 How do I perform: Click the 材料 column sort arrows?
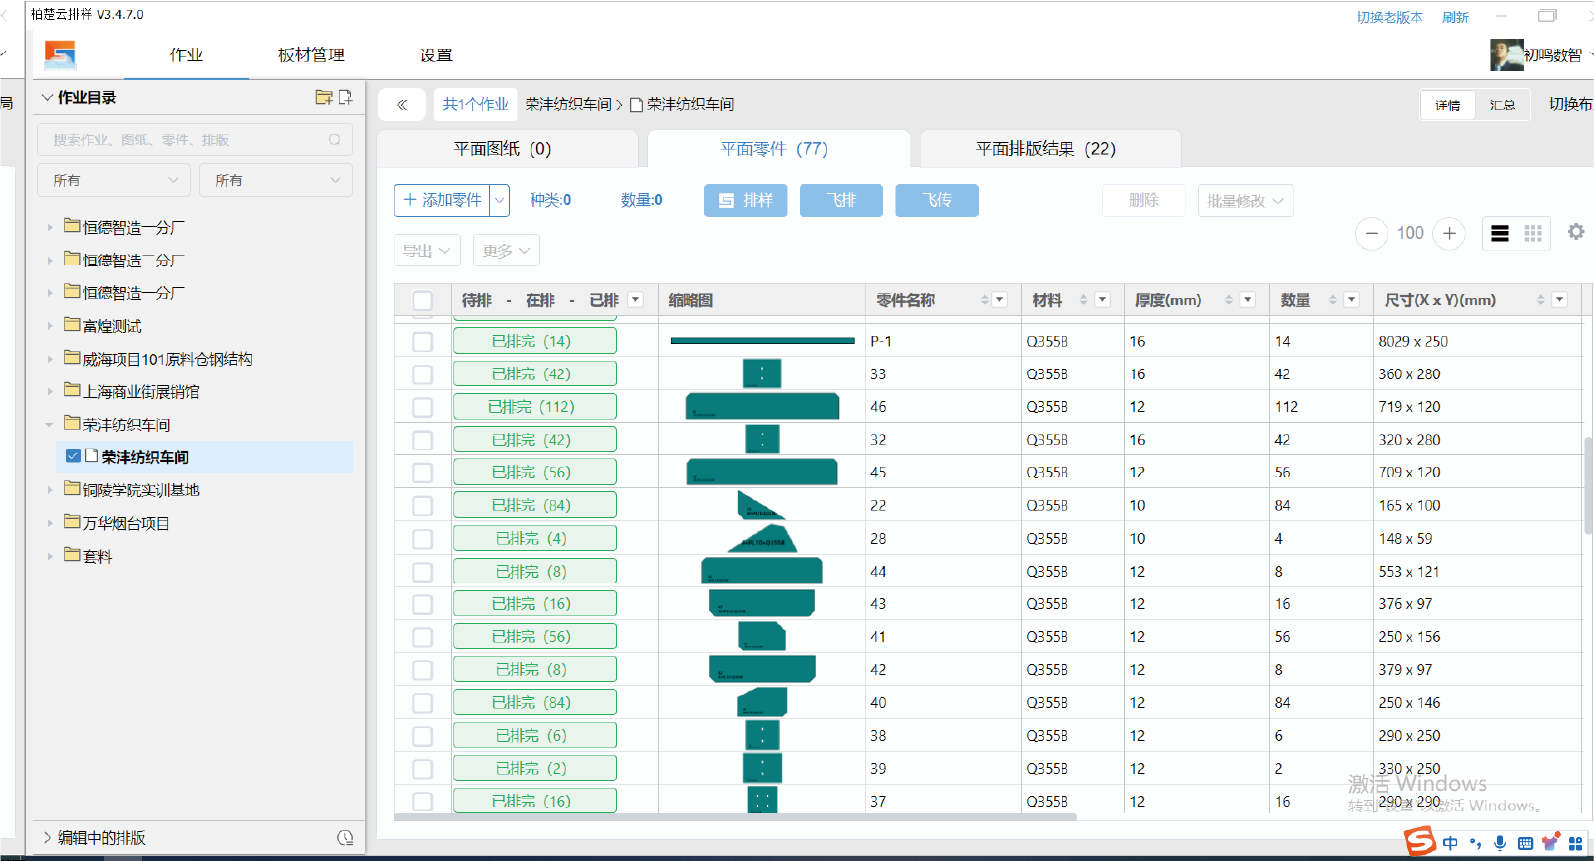click(1084, 300)
